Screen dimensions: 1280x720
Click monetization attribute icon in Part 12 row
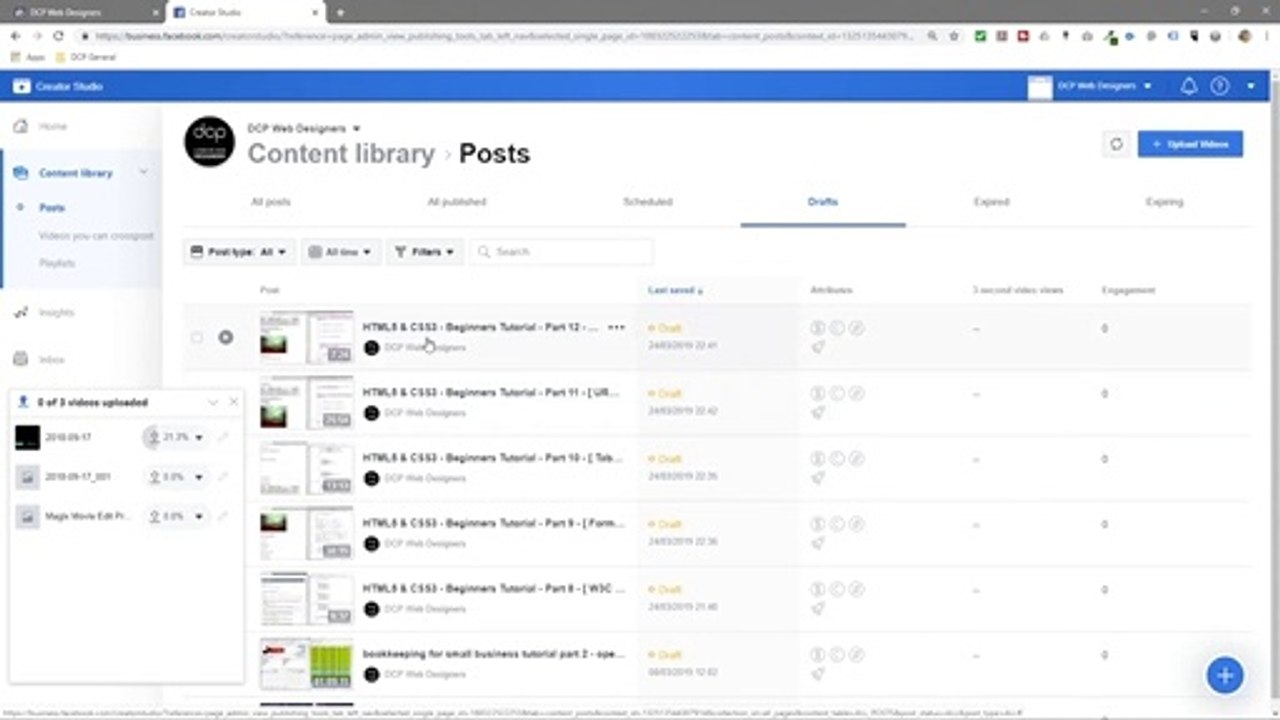coord(817,328)
